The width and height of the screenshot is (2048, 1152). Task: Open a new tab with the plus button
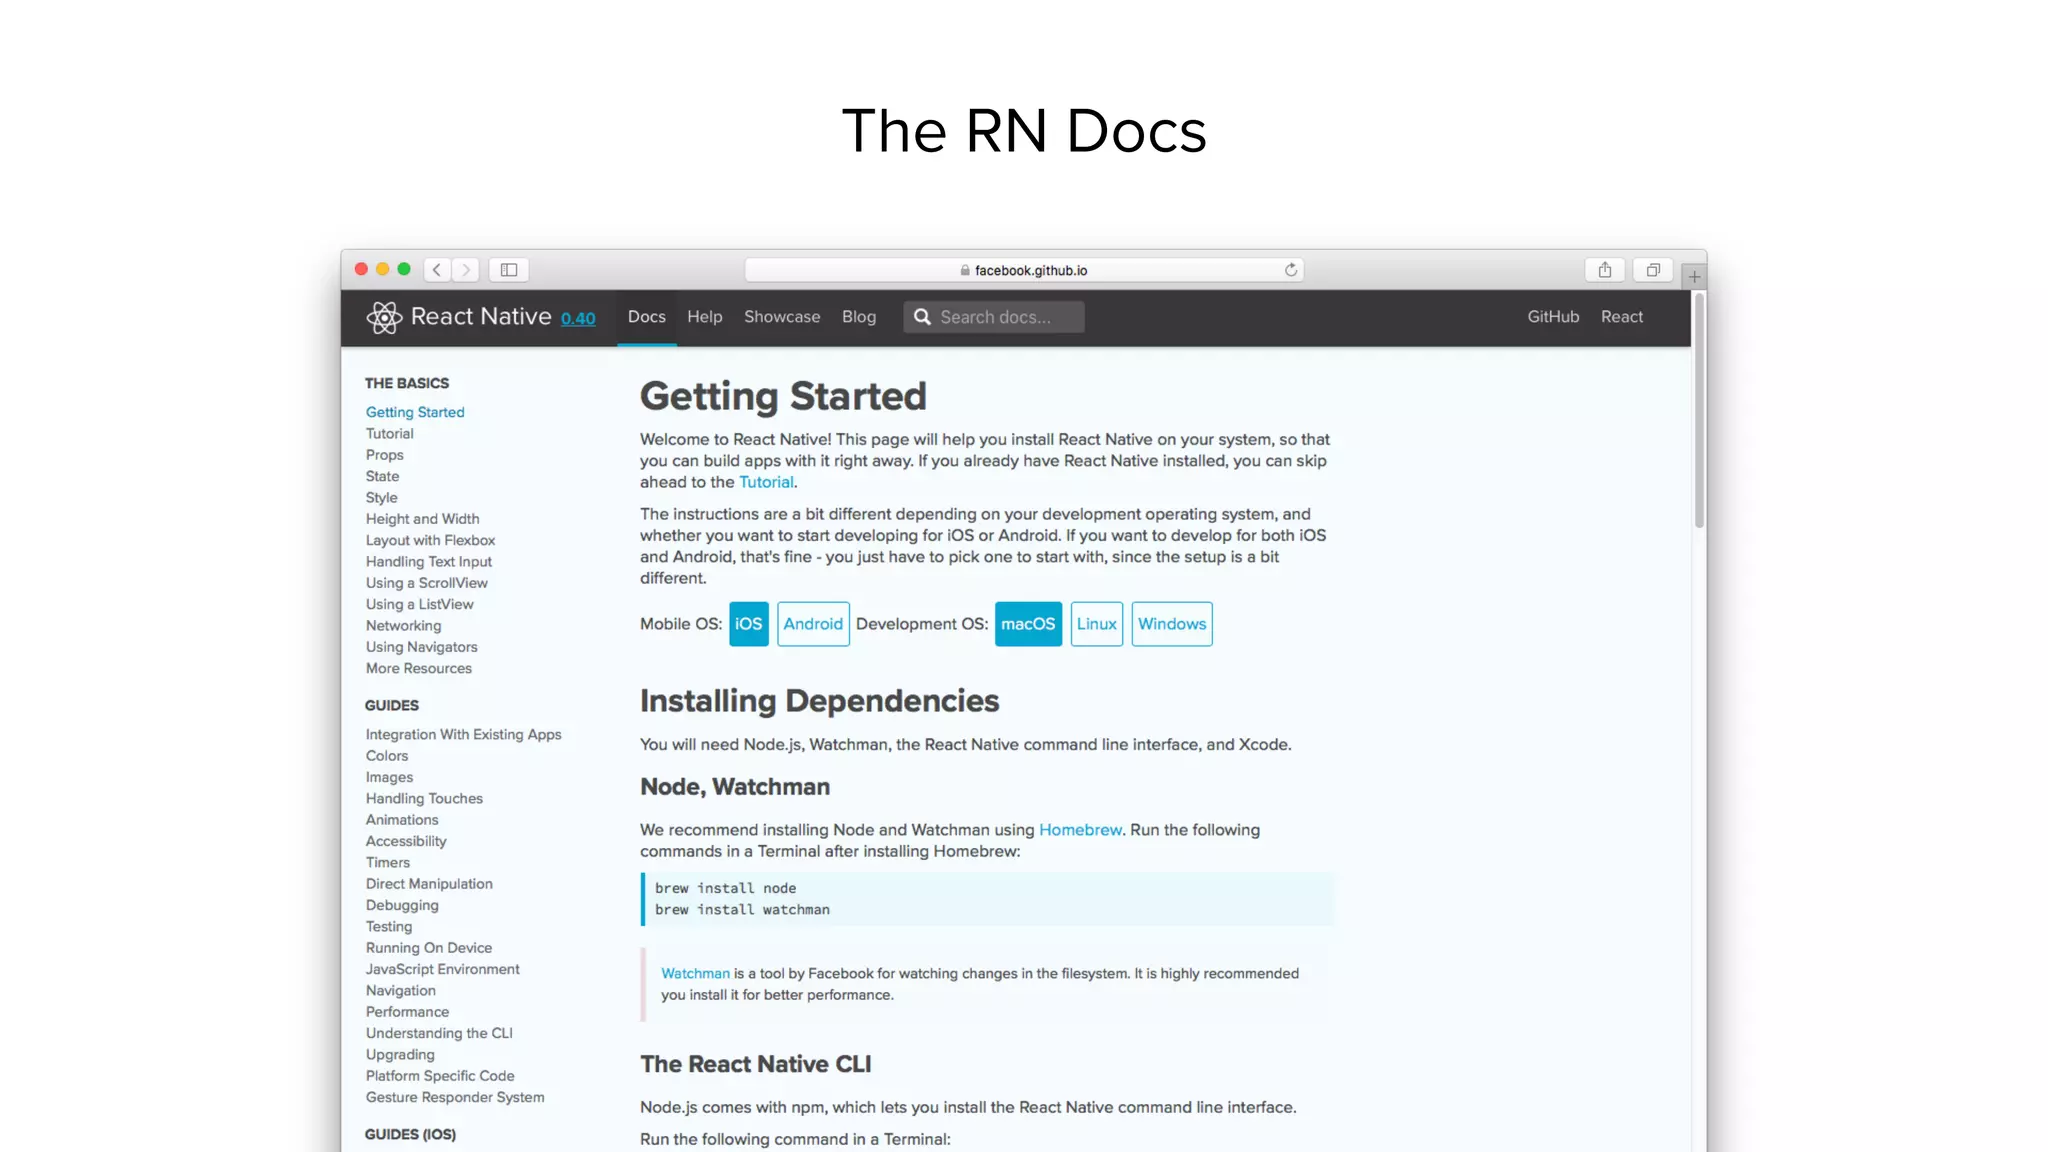pyautogui.click(x=1694, y=276)
